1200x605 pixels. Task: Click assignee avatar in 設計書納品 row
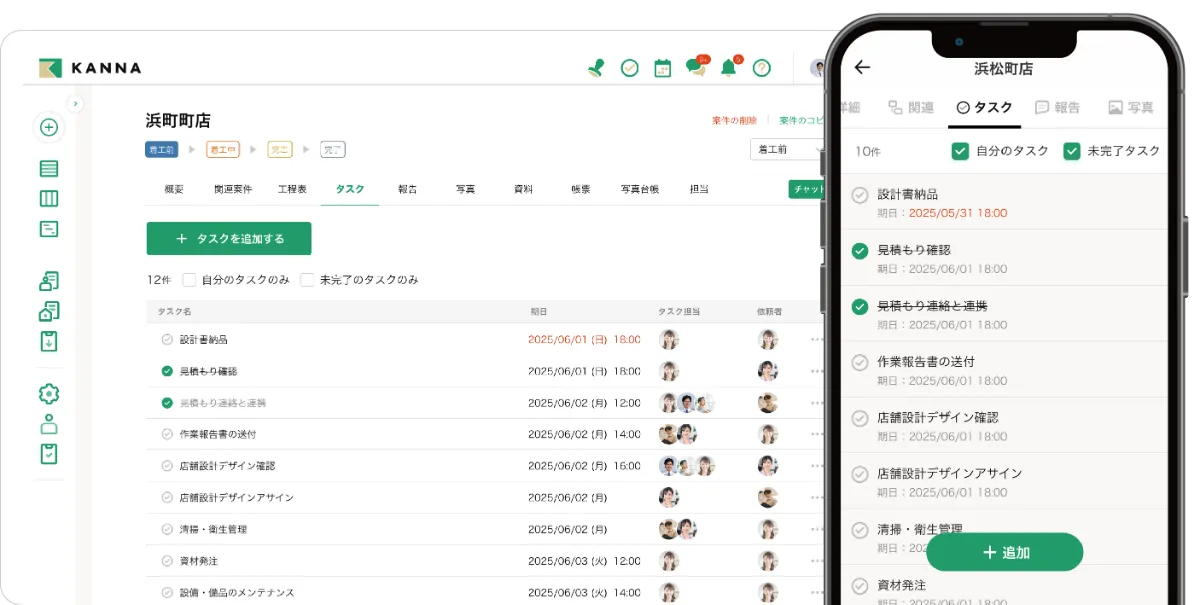pos(669,340)
